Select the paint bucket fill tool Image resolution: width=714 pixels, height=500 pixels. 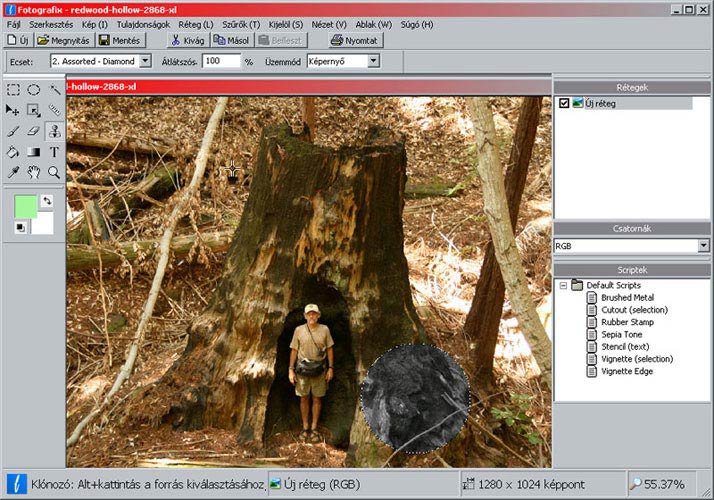[13, 152]
